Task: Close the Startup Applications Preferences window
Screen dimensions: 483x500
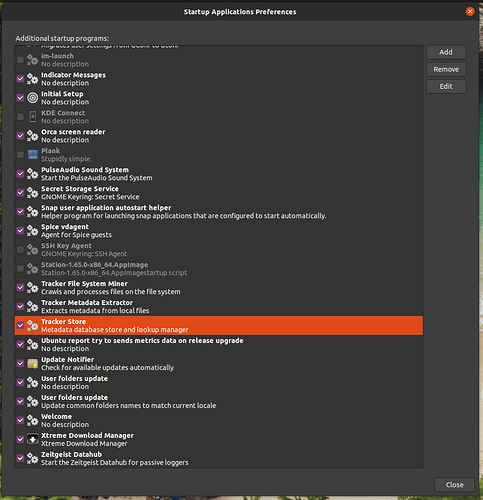Action: 470,12
